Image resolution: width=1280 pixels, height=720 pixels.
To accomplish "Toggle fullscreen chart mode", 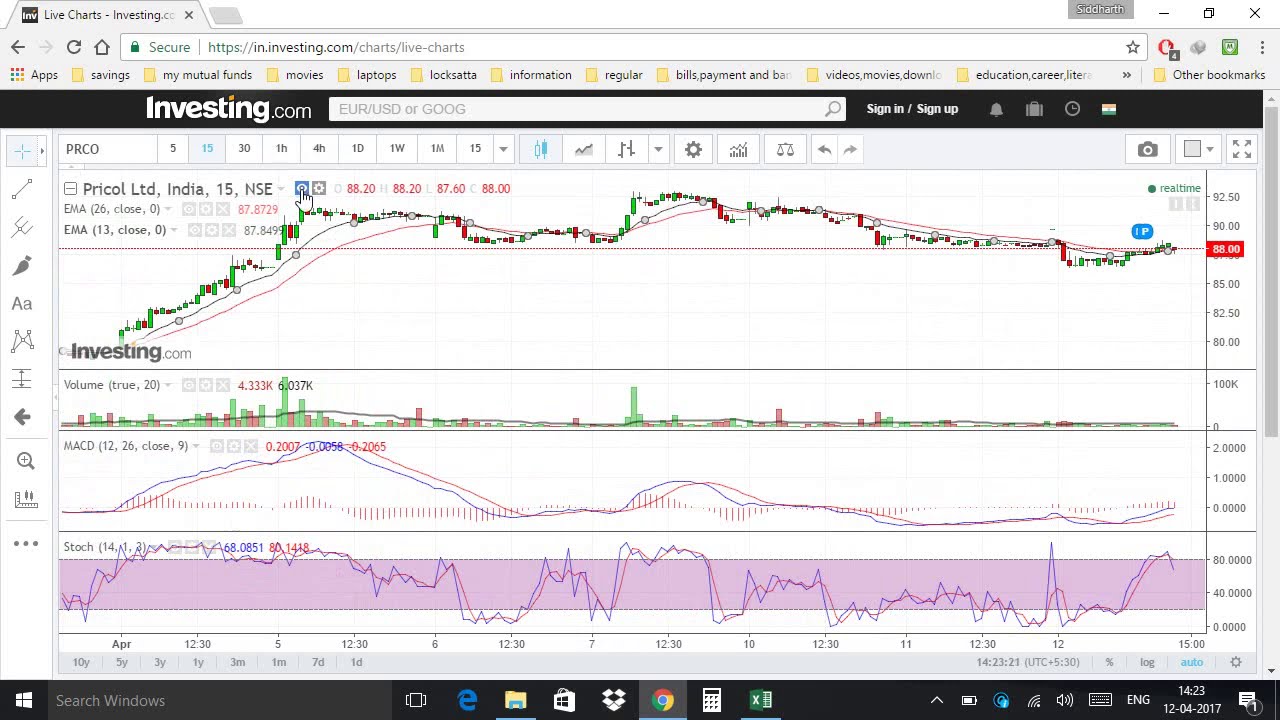I will tap(1242, 149).
